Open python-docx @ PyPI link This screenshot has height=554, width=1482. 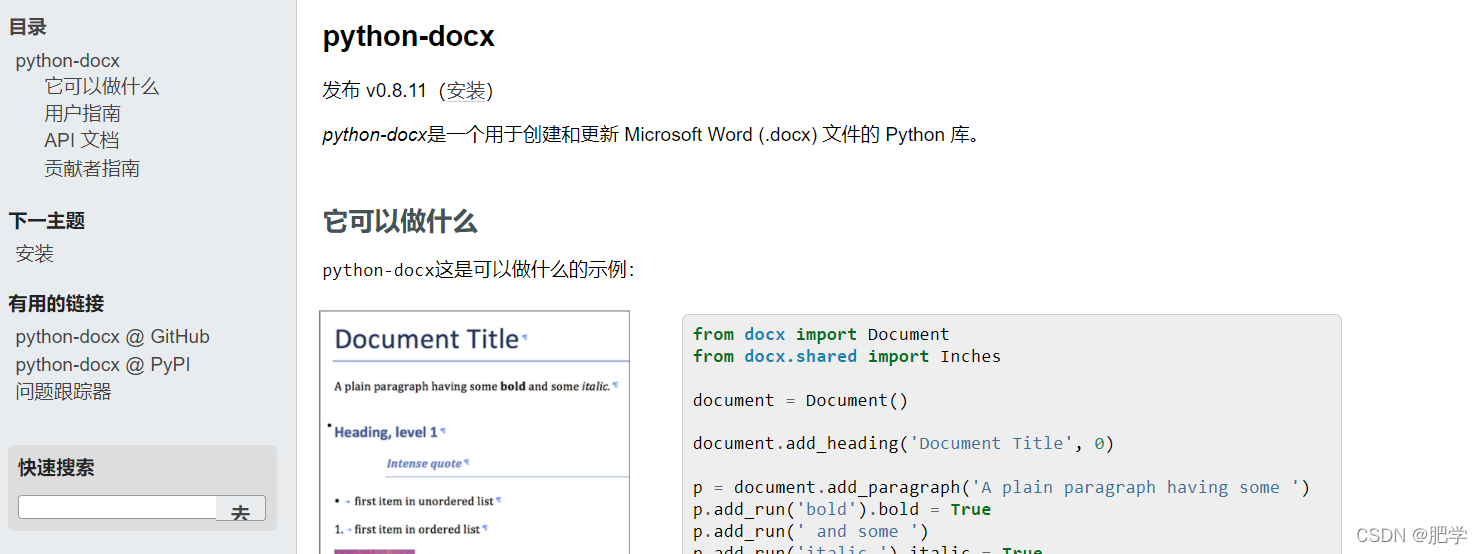coord(102,365)
